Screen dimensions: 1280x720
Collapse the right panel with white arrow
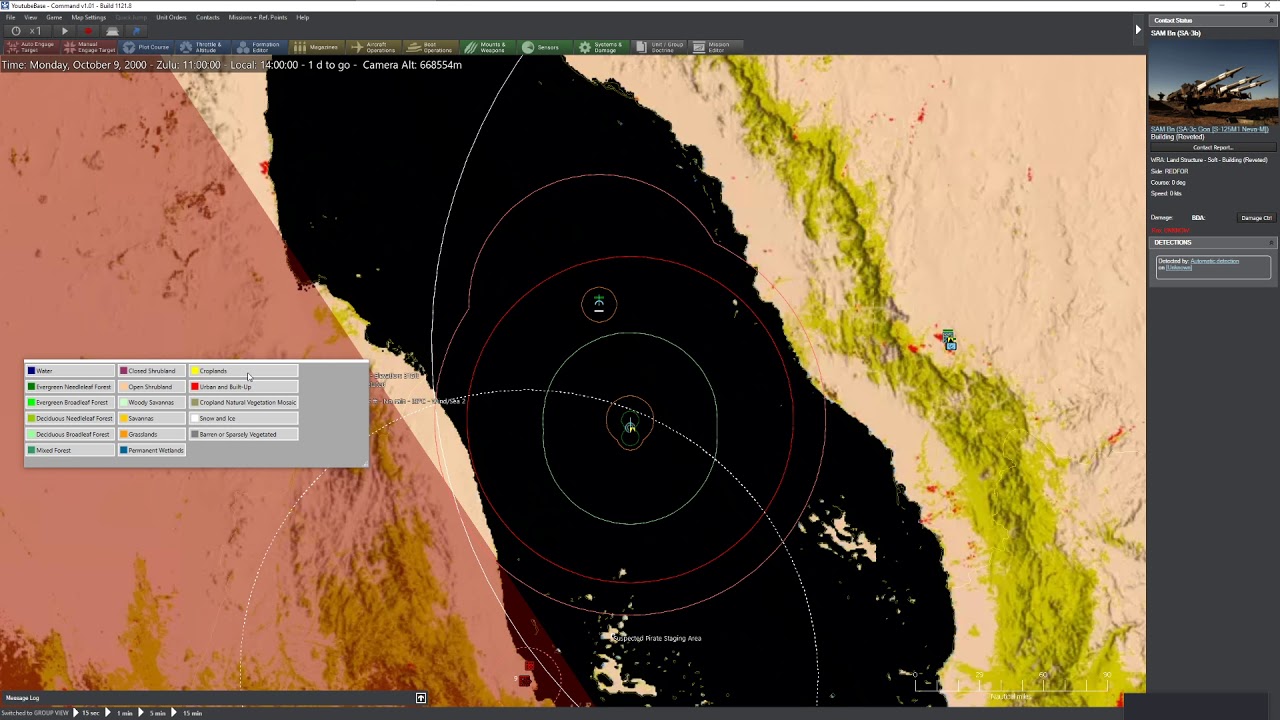tap(1138, 30)
